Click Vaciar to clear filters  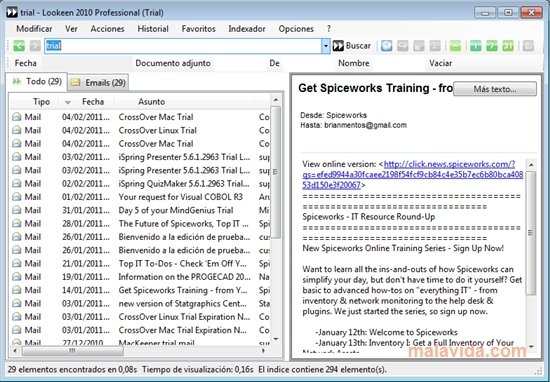tap(441, 63)
